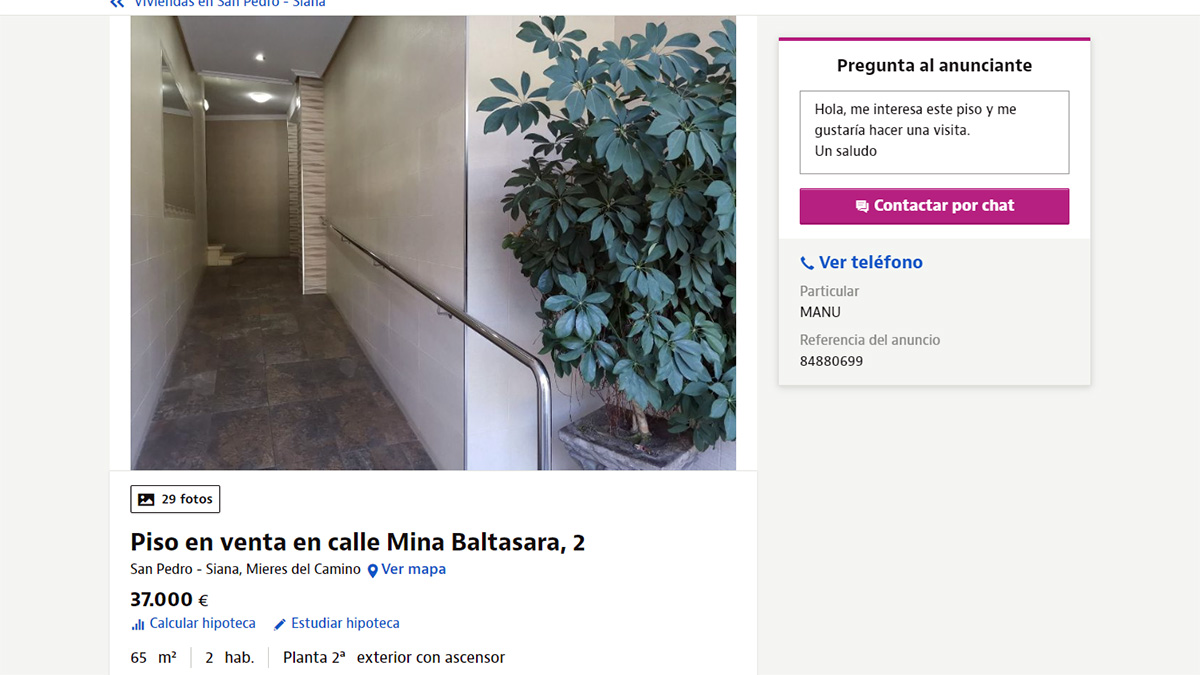Click the pencil icon for Estudiar hipoteca
The height and width of the screenshot is (675, 1200).
(280, 624)
